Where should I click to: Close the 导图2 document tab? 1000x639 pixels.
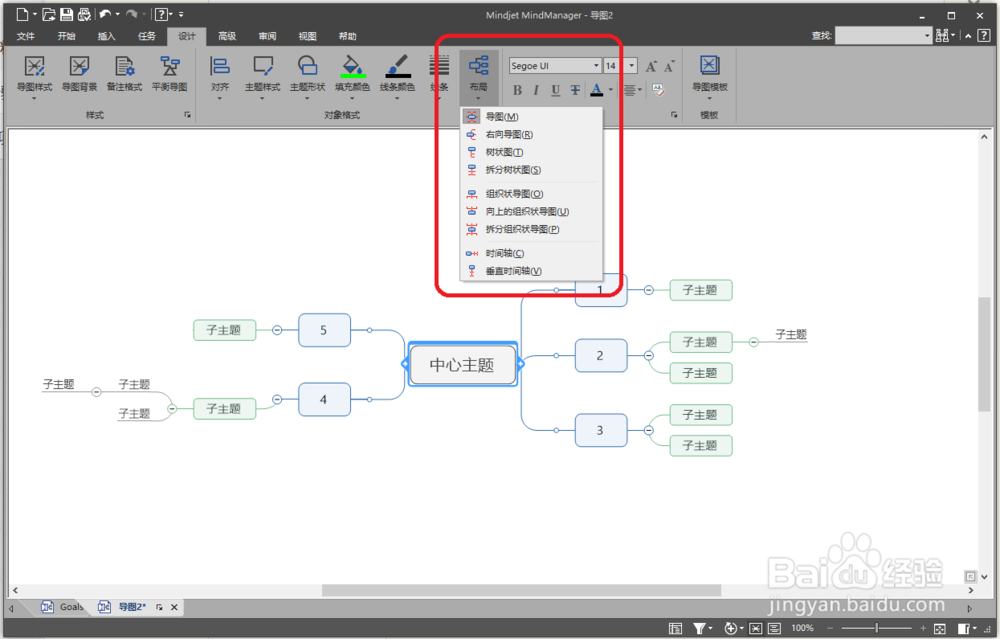173,607
